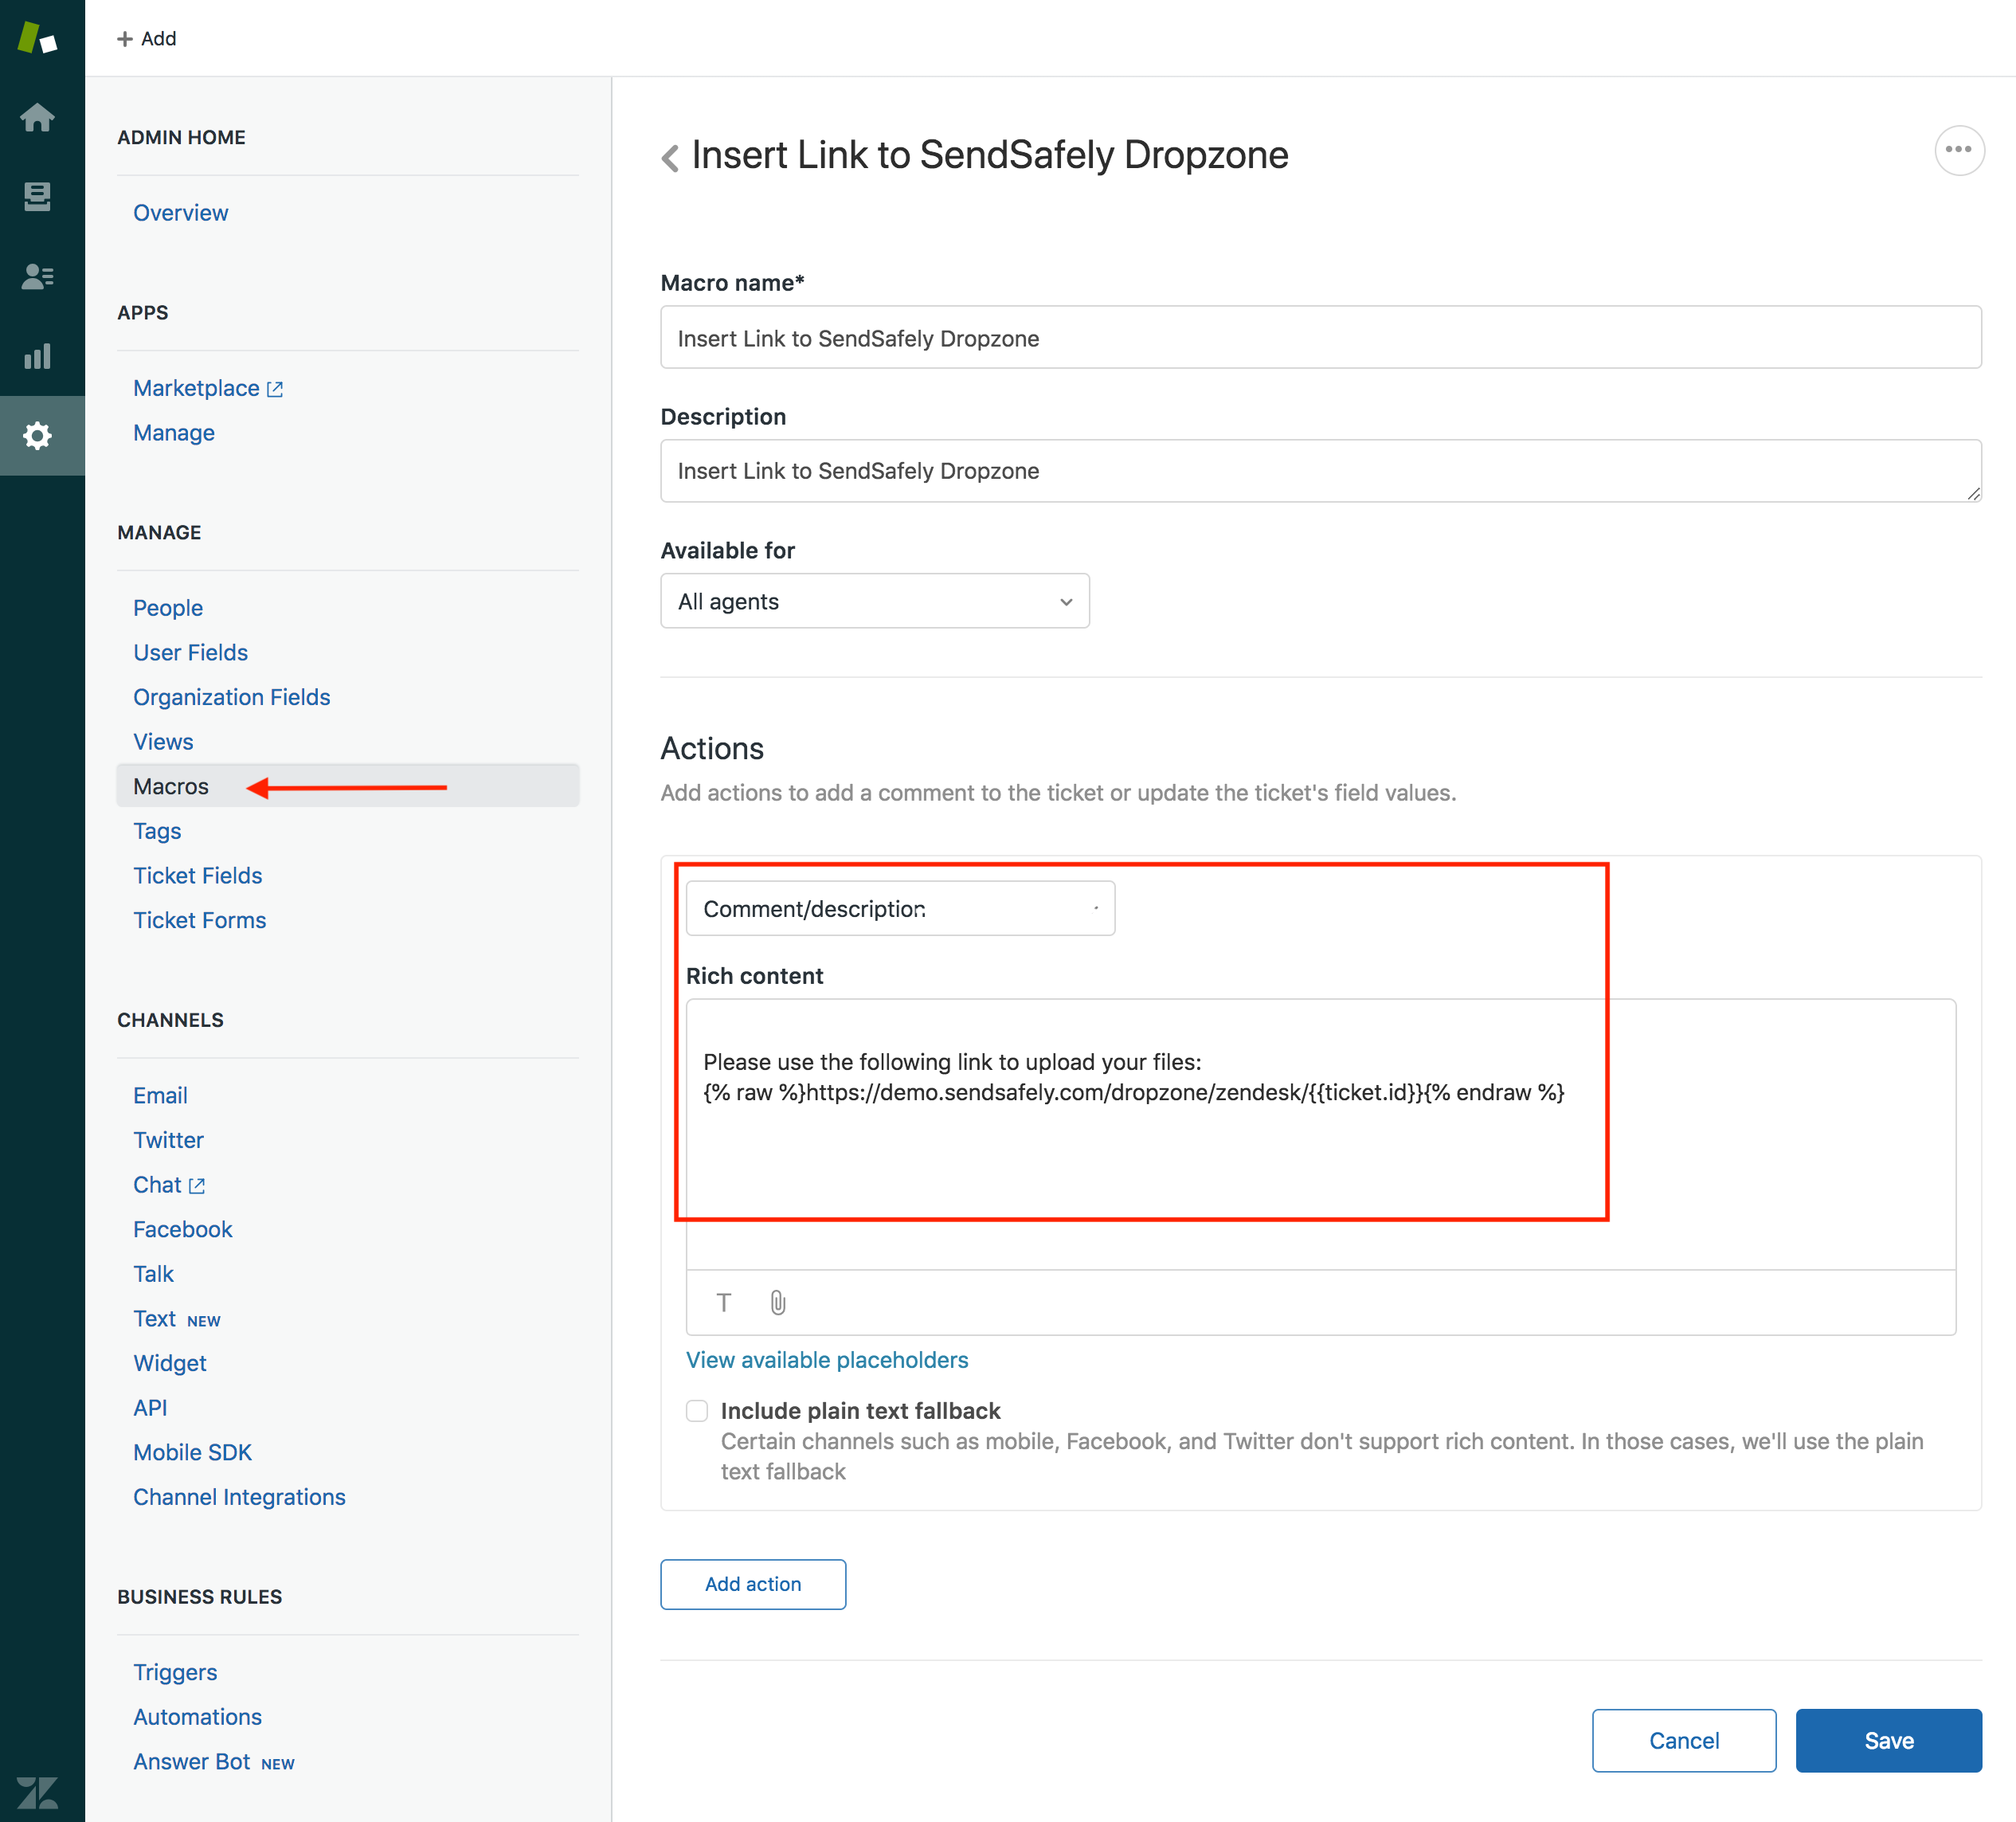Open Views settings page

pyautogui.click(x=163, y=741)
